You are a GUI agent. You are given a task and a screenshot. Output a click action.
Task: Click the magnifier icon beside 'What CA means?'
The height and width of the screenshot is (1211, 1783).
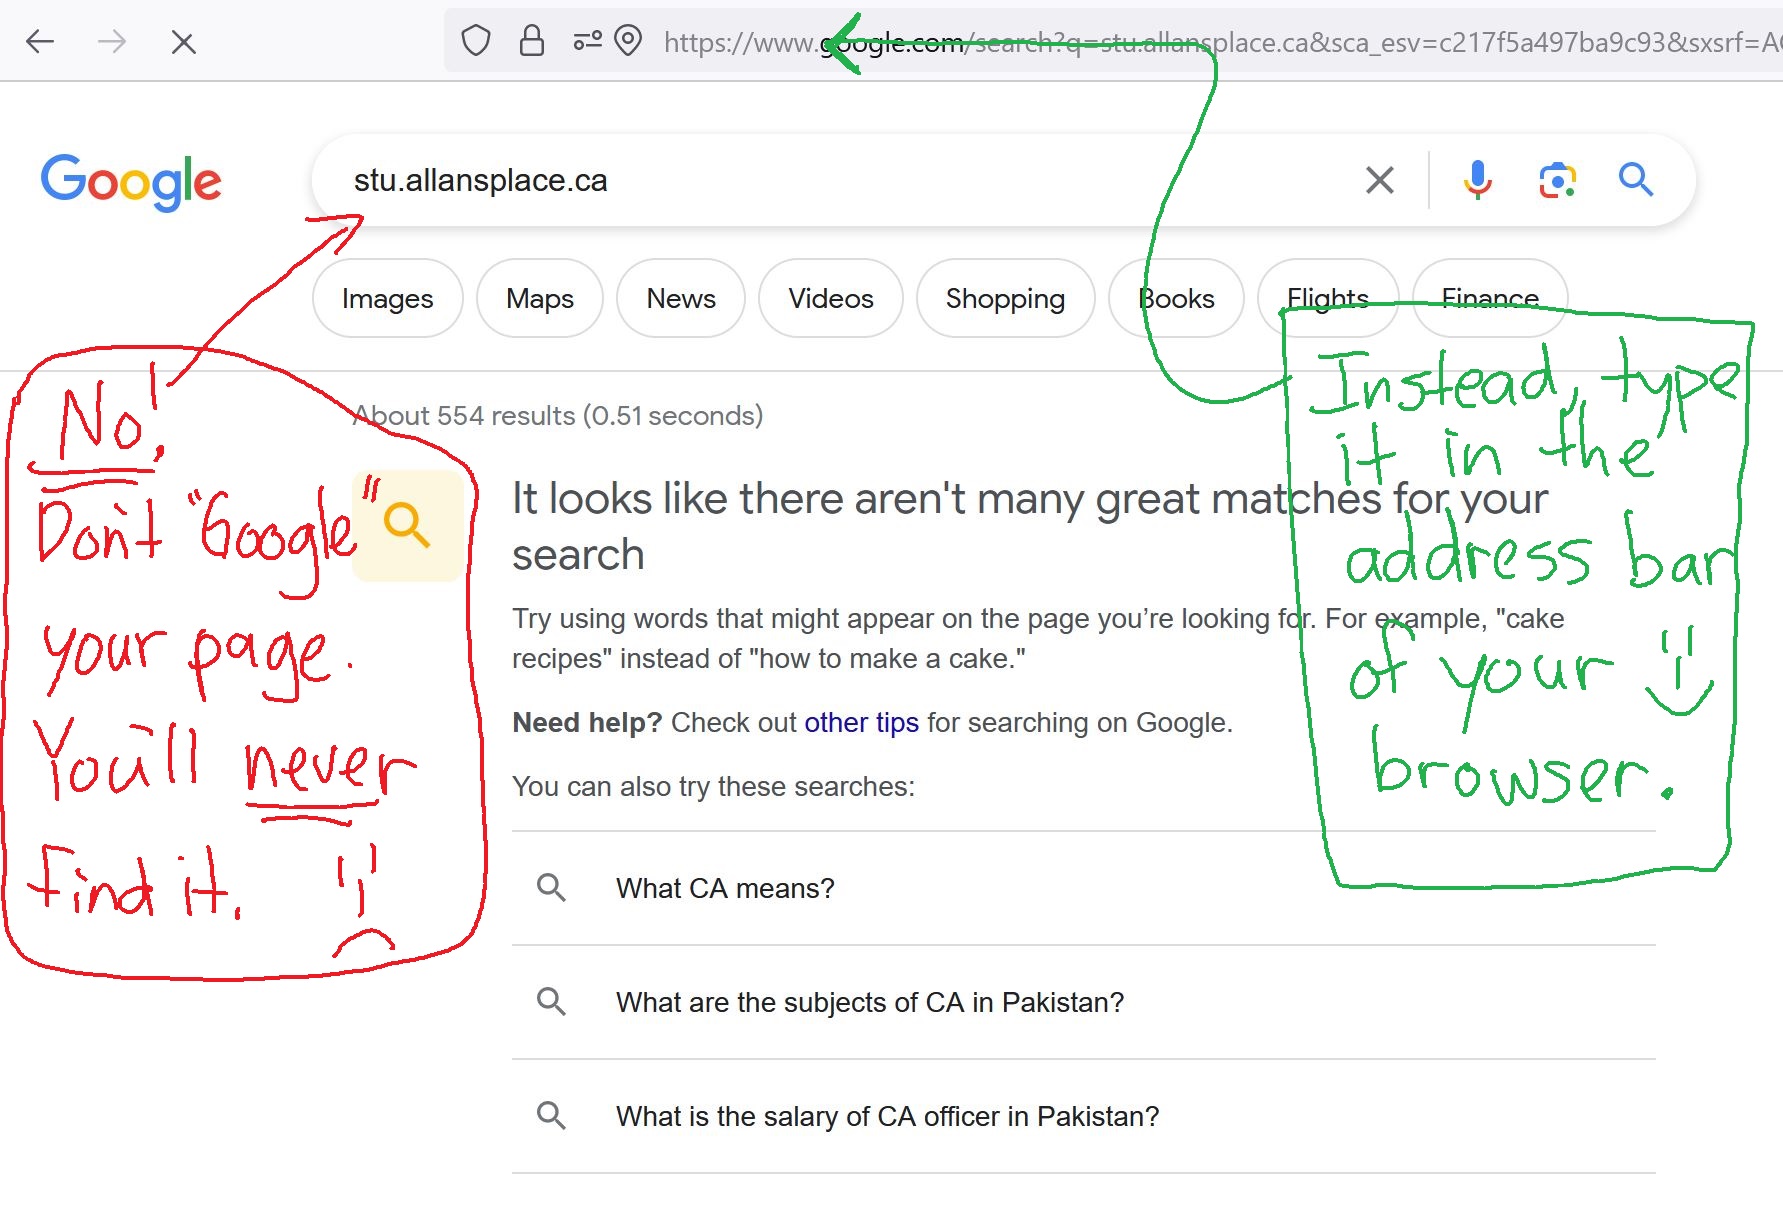(x=551, y=887)
